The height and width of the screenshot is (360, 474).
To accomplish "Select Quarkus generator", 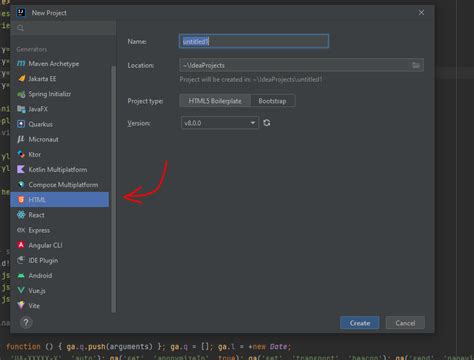I will [x=59, y=124].
